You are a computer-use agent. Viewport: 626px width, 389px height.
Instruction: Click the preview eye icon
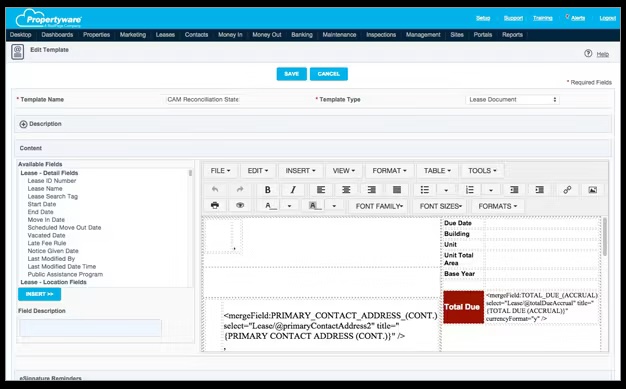click(240, 205)
